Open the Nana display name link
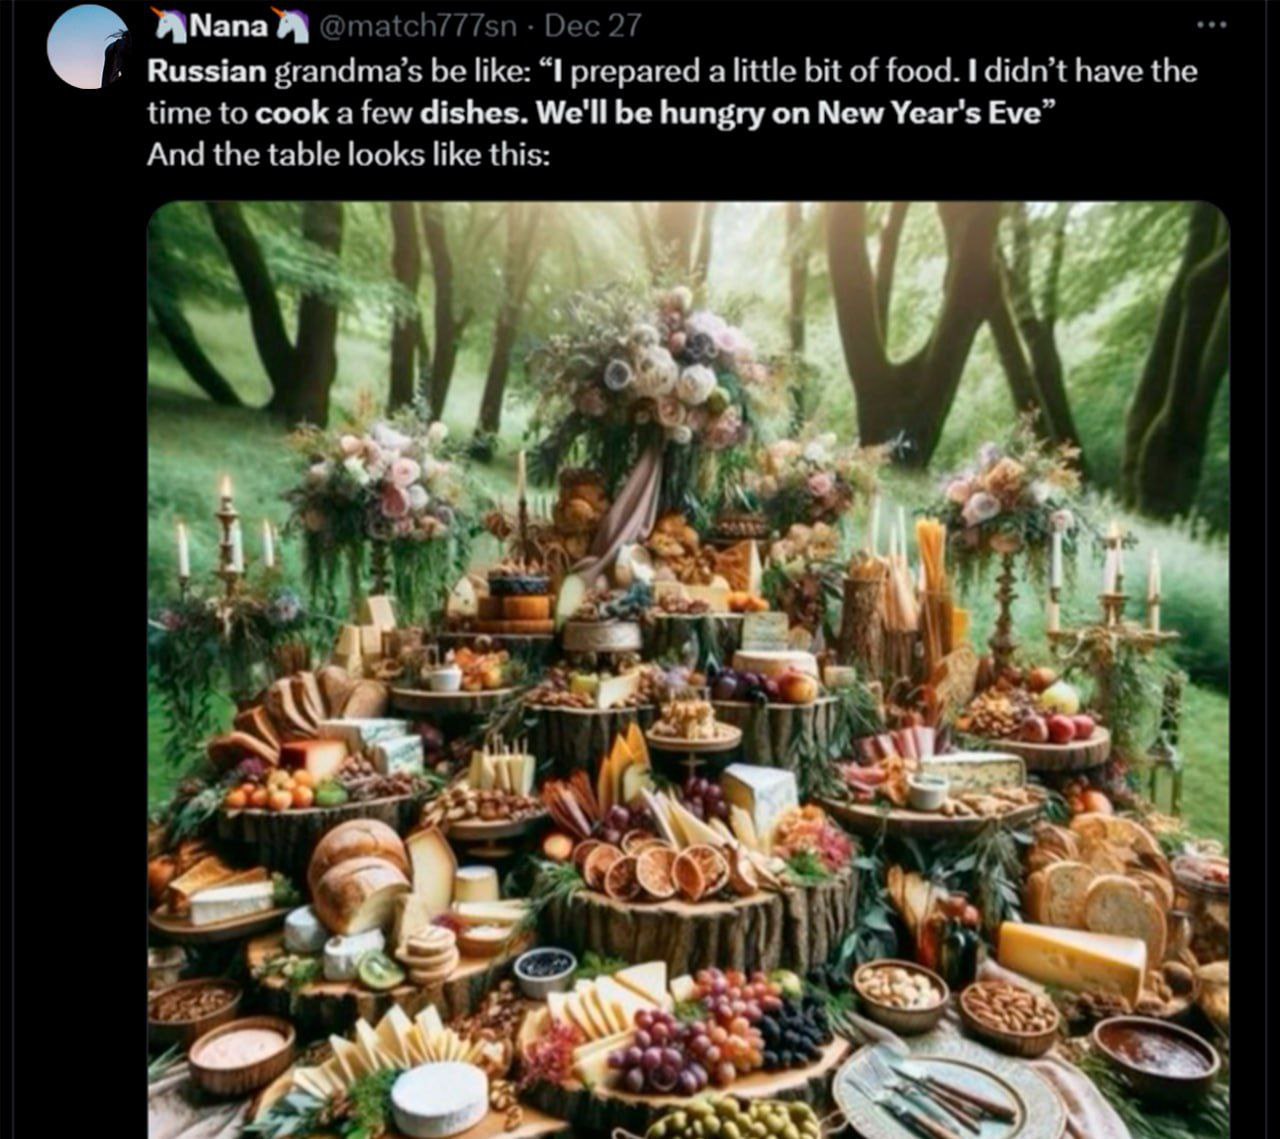The image size is (1280, 1139). click(229, 26)
